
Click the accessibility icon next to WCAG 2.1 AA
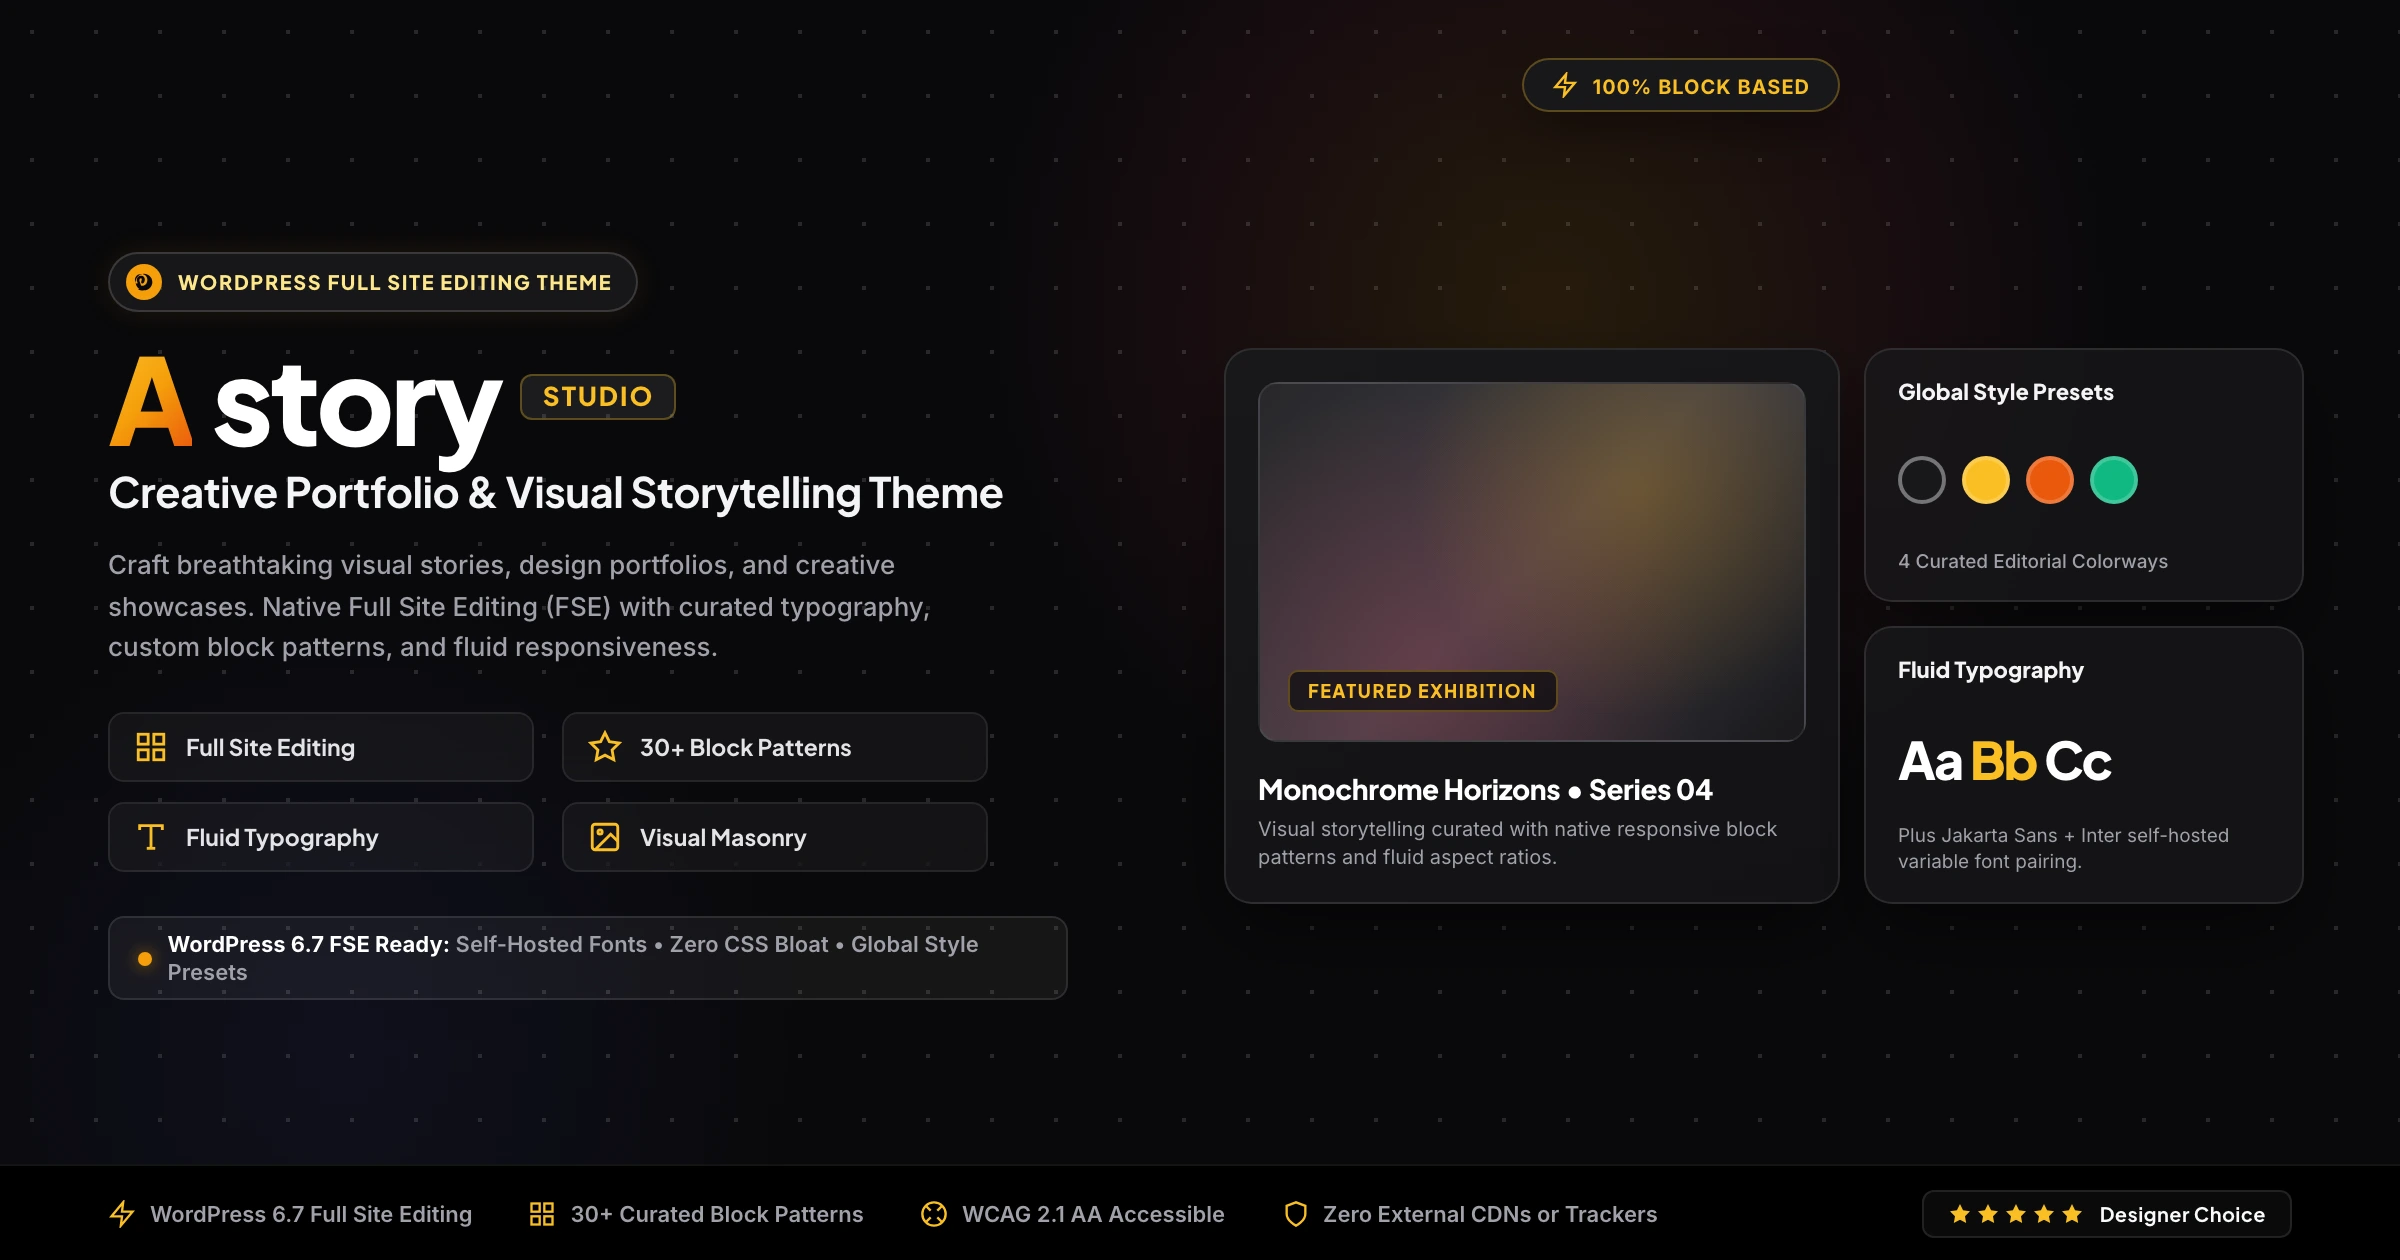tap(934, 1214)
